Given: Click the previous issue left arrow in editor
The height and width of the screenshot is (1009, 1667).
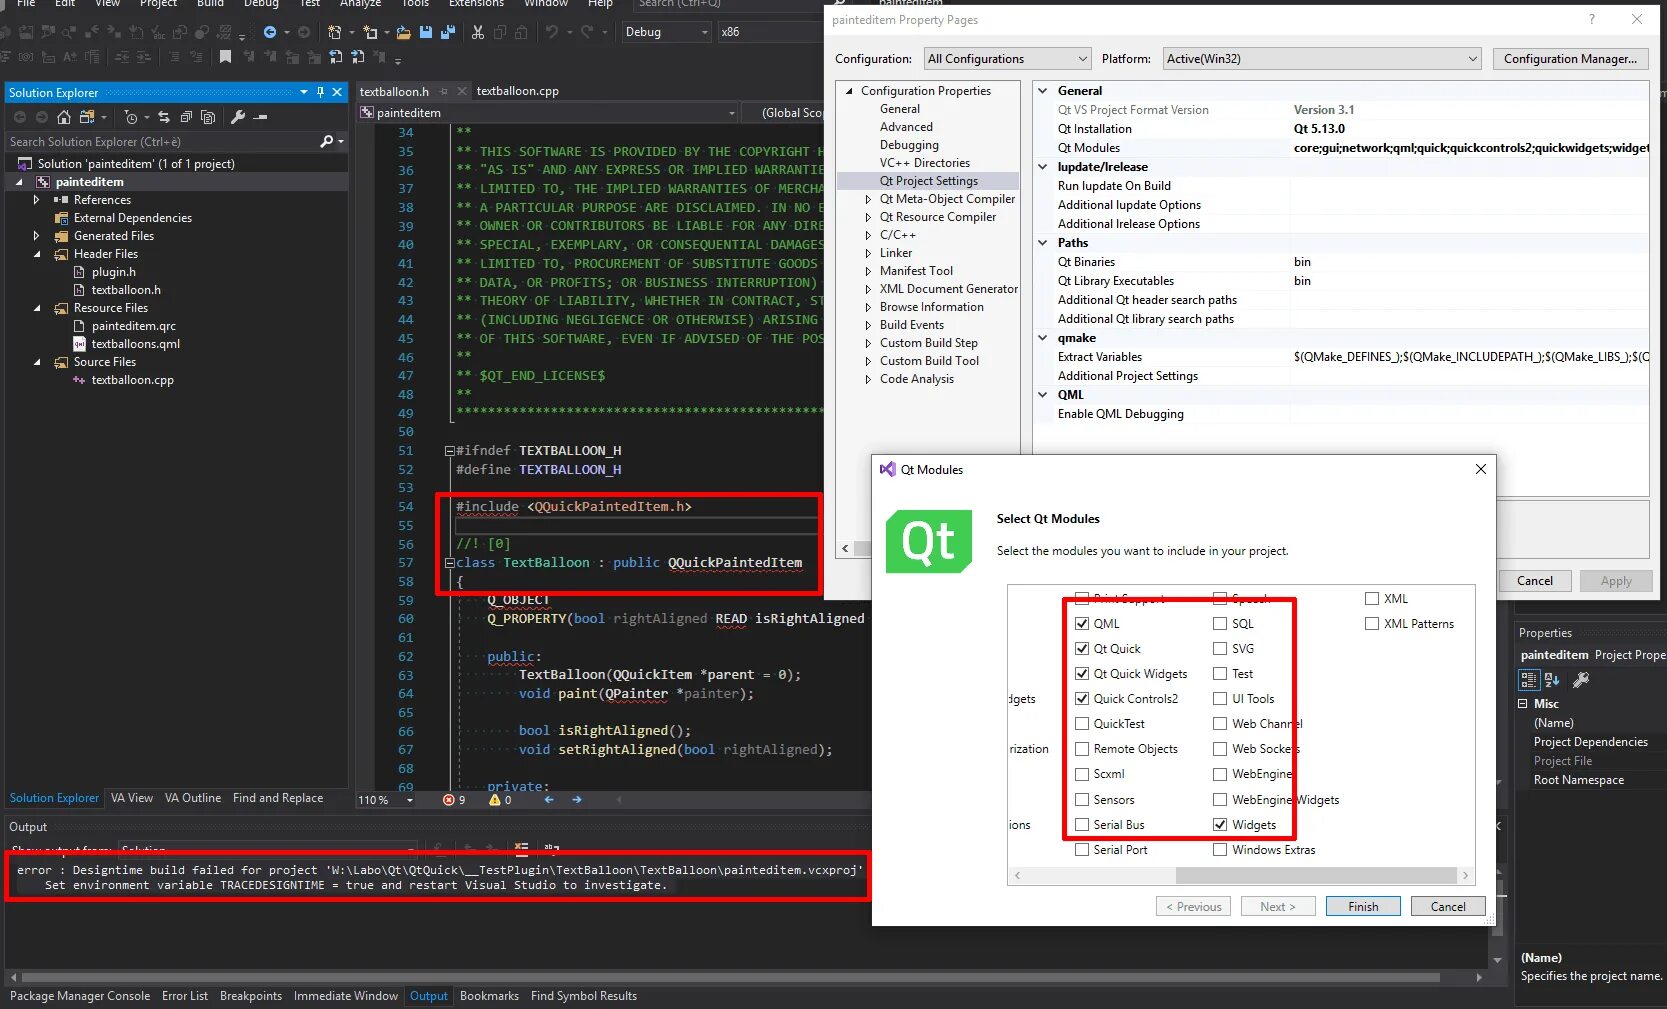Looking at the screenshot, I should pyautogui.click(x=549, y=800).
